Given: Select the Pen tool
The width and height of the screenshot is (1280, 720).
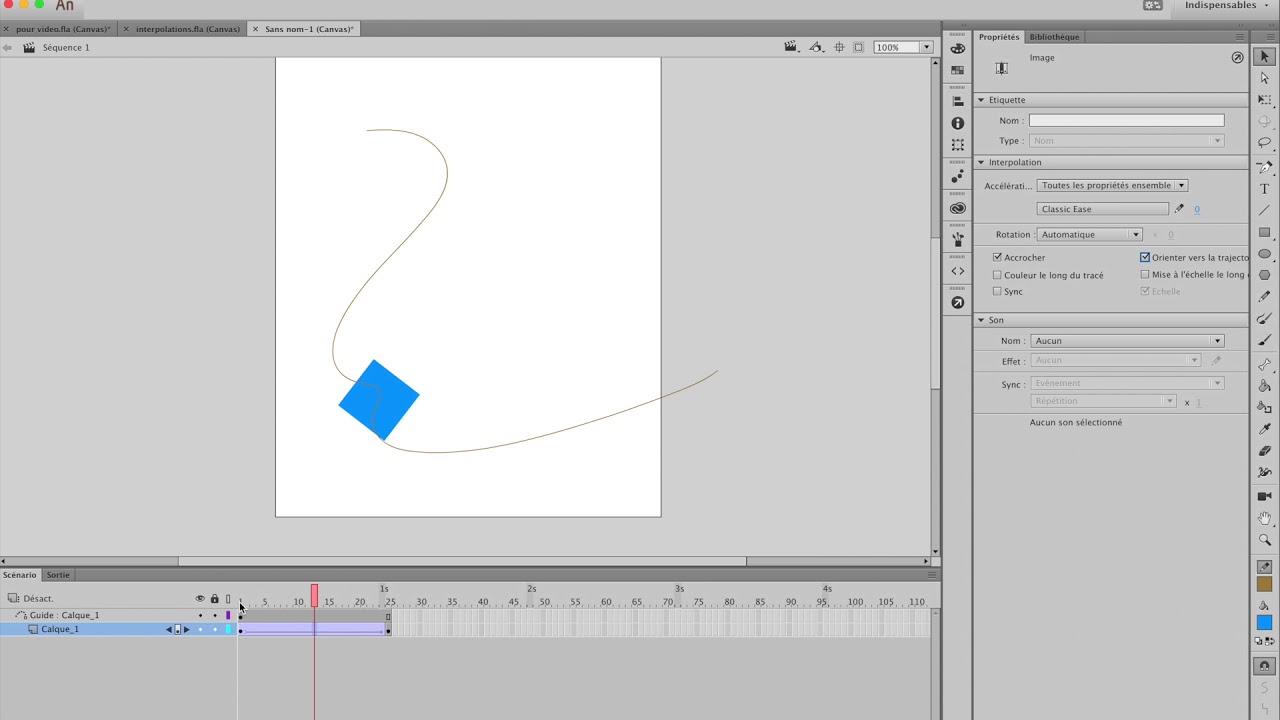Looking at the screenshot, I should (x=1265, y=166).
